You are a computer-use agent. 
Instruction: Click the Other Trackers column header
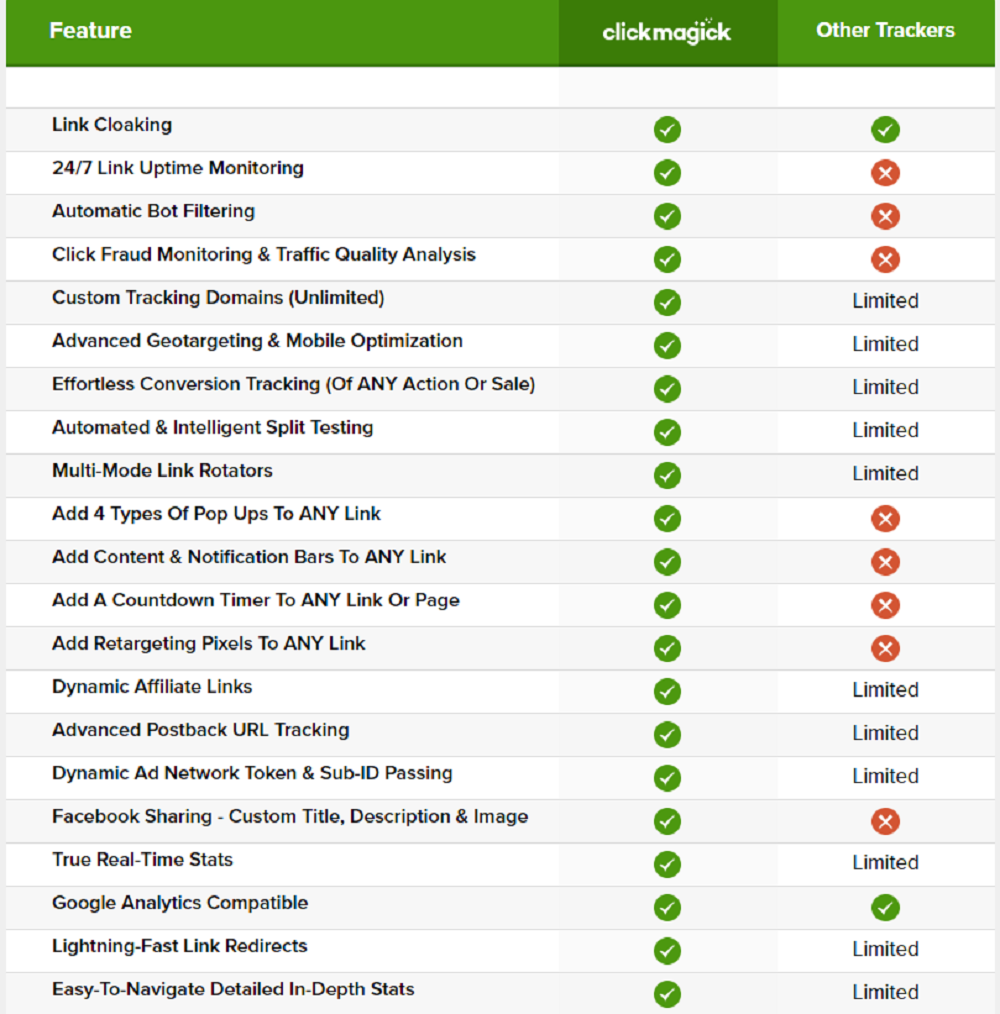[885, 30]
